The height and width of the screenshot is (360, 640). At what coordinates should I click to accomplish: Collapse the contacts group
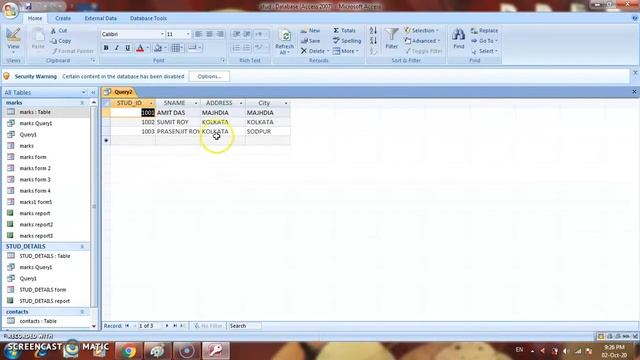click(82, 312)
